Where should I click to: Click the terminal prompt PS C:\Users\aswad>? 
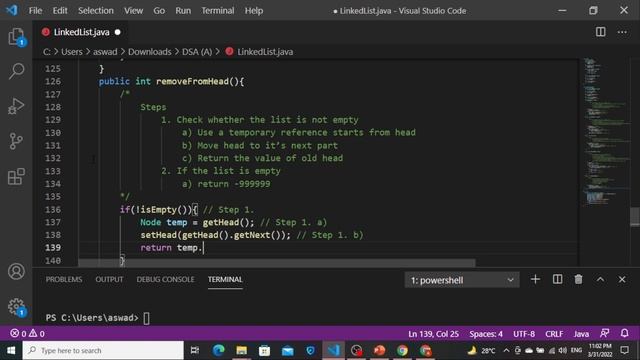pyautogui.click(x=92, y=318)
